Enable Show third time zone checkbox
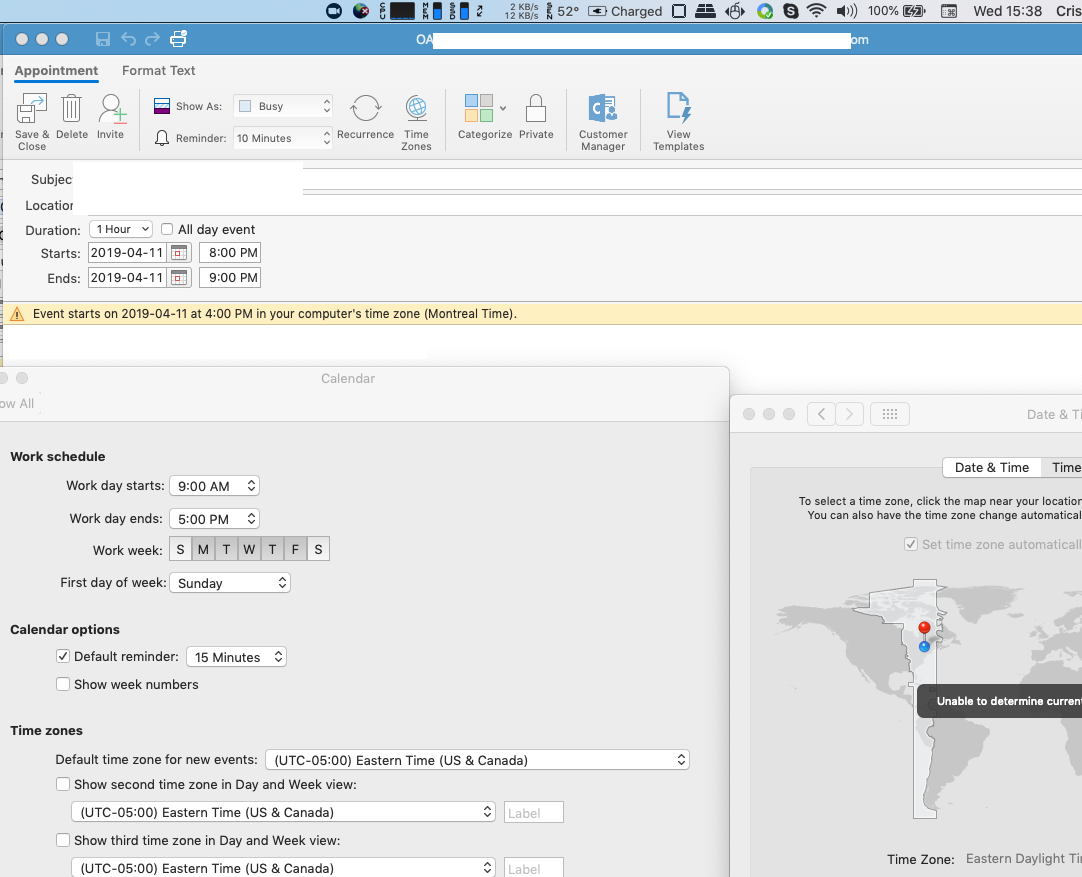Screen dimensions: 1082x877 [x=63, y=840]
